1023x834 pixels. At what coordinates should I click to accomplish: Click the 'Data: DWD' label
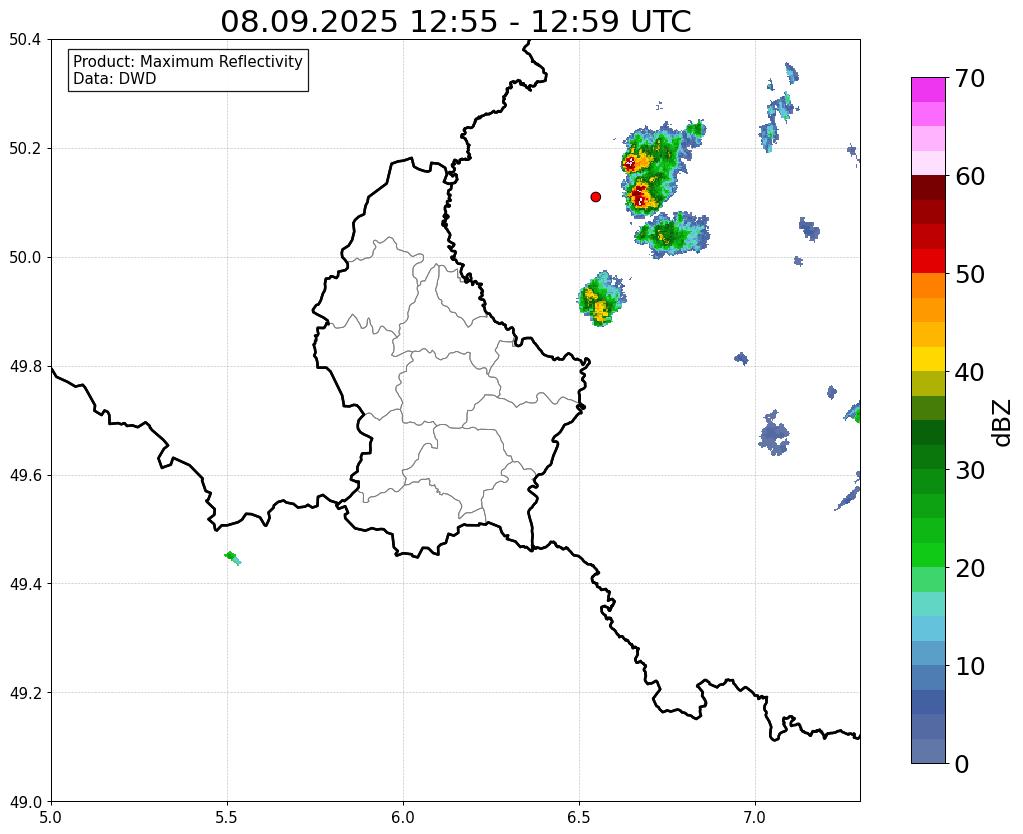coord(115,79)
